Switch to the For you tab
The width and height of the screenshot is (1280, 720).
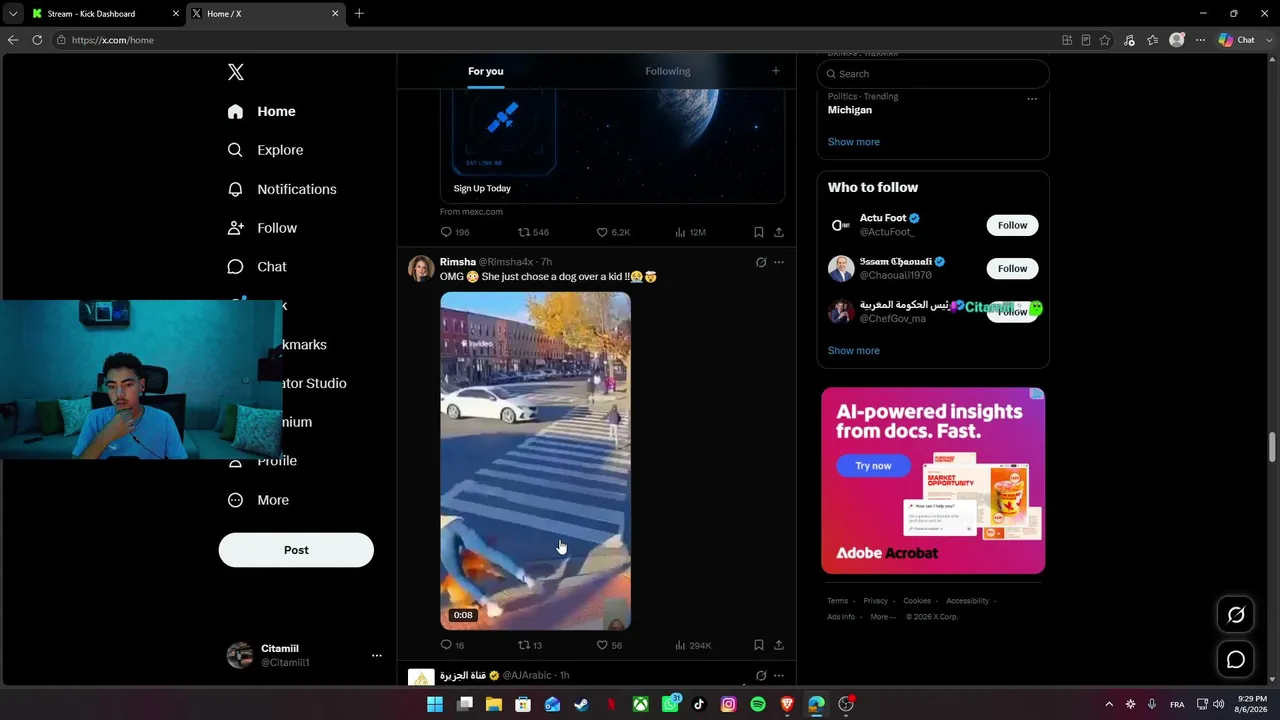(x=486, y=71)
